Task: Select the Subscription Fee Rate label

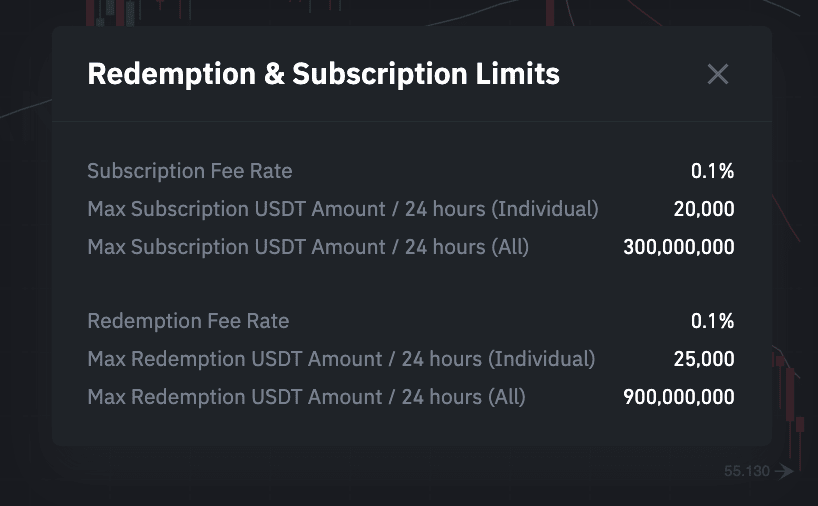Action: click(x=190, y=171)
